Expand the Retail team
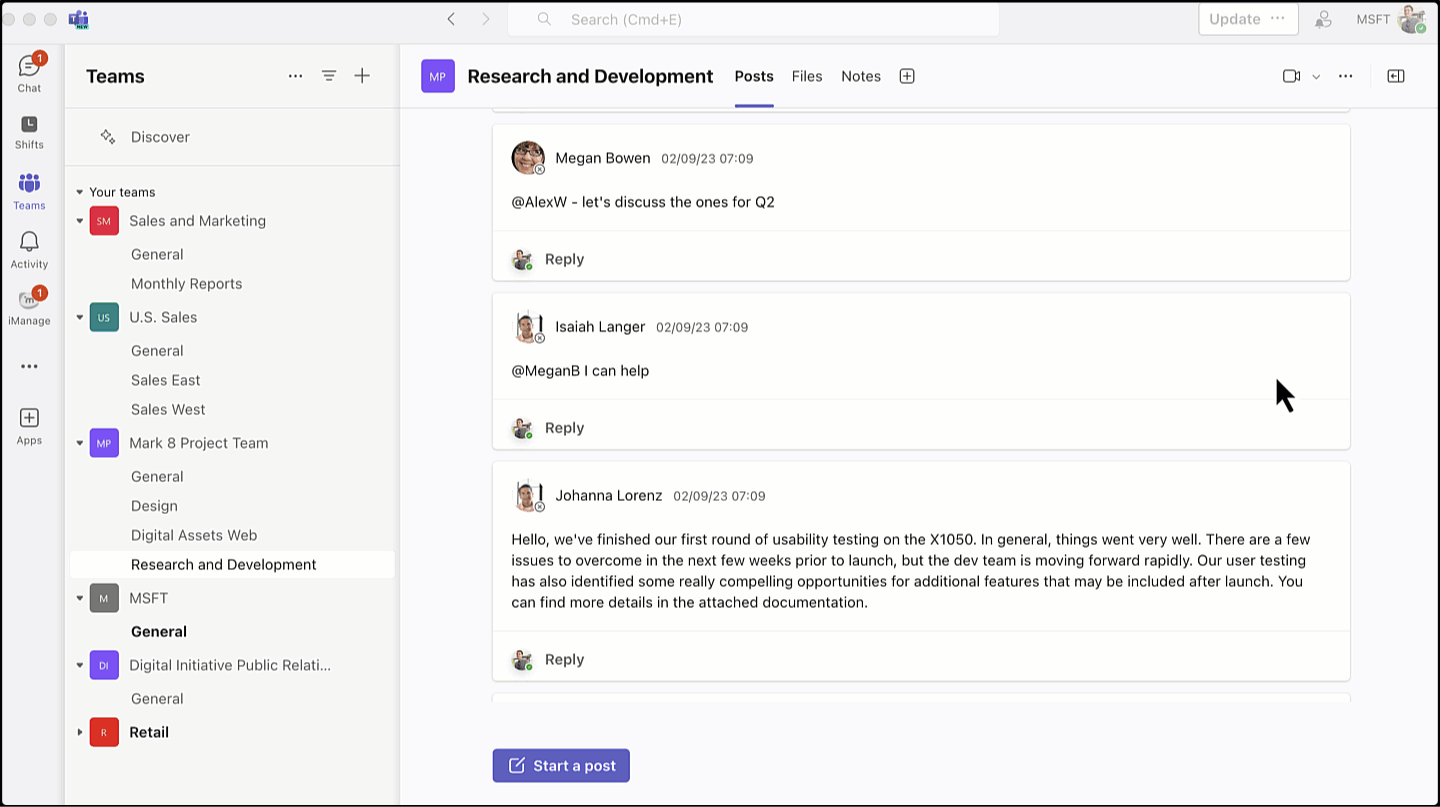 tap(80, 732)
